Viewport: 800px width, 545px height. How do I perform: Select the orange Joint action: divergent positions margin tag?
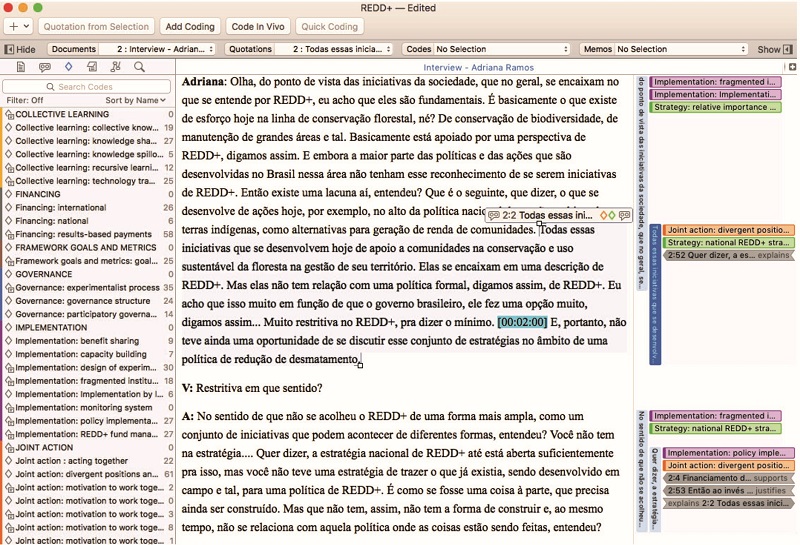coord(729,230)
